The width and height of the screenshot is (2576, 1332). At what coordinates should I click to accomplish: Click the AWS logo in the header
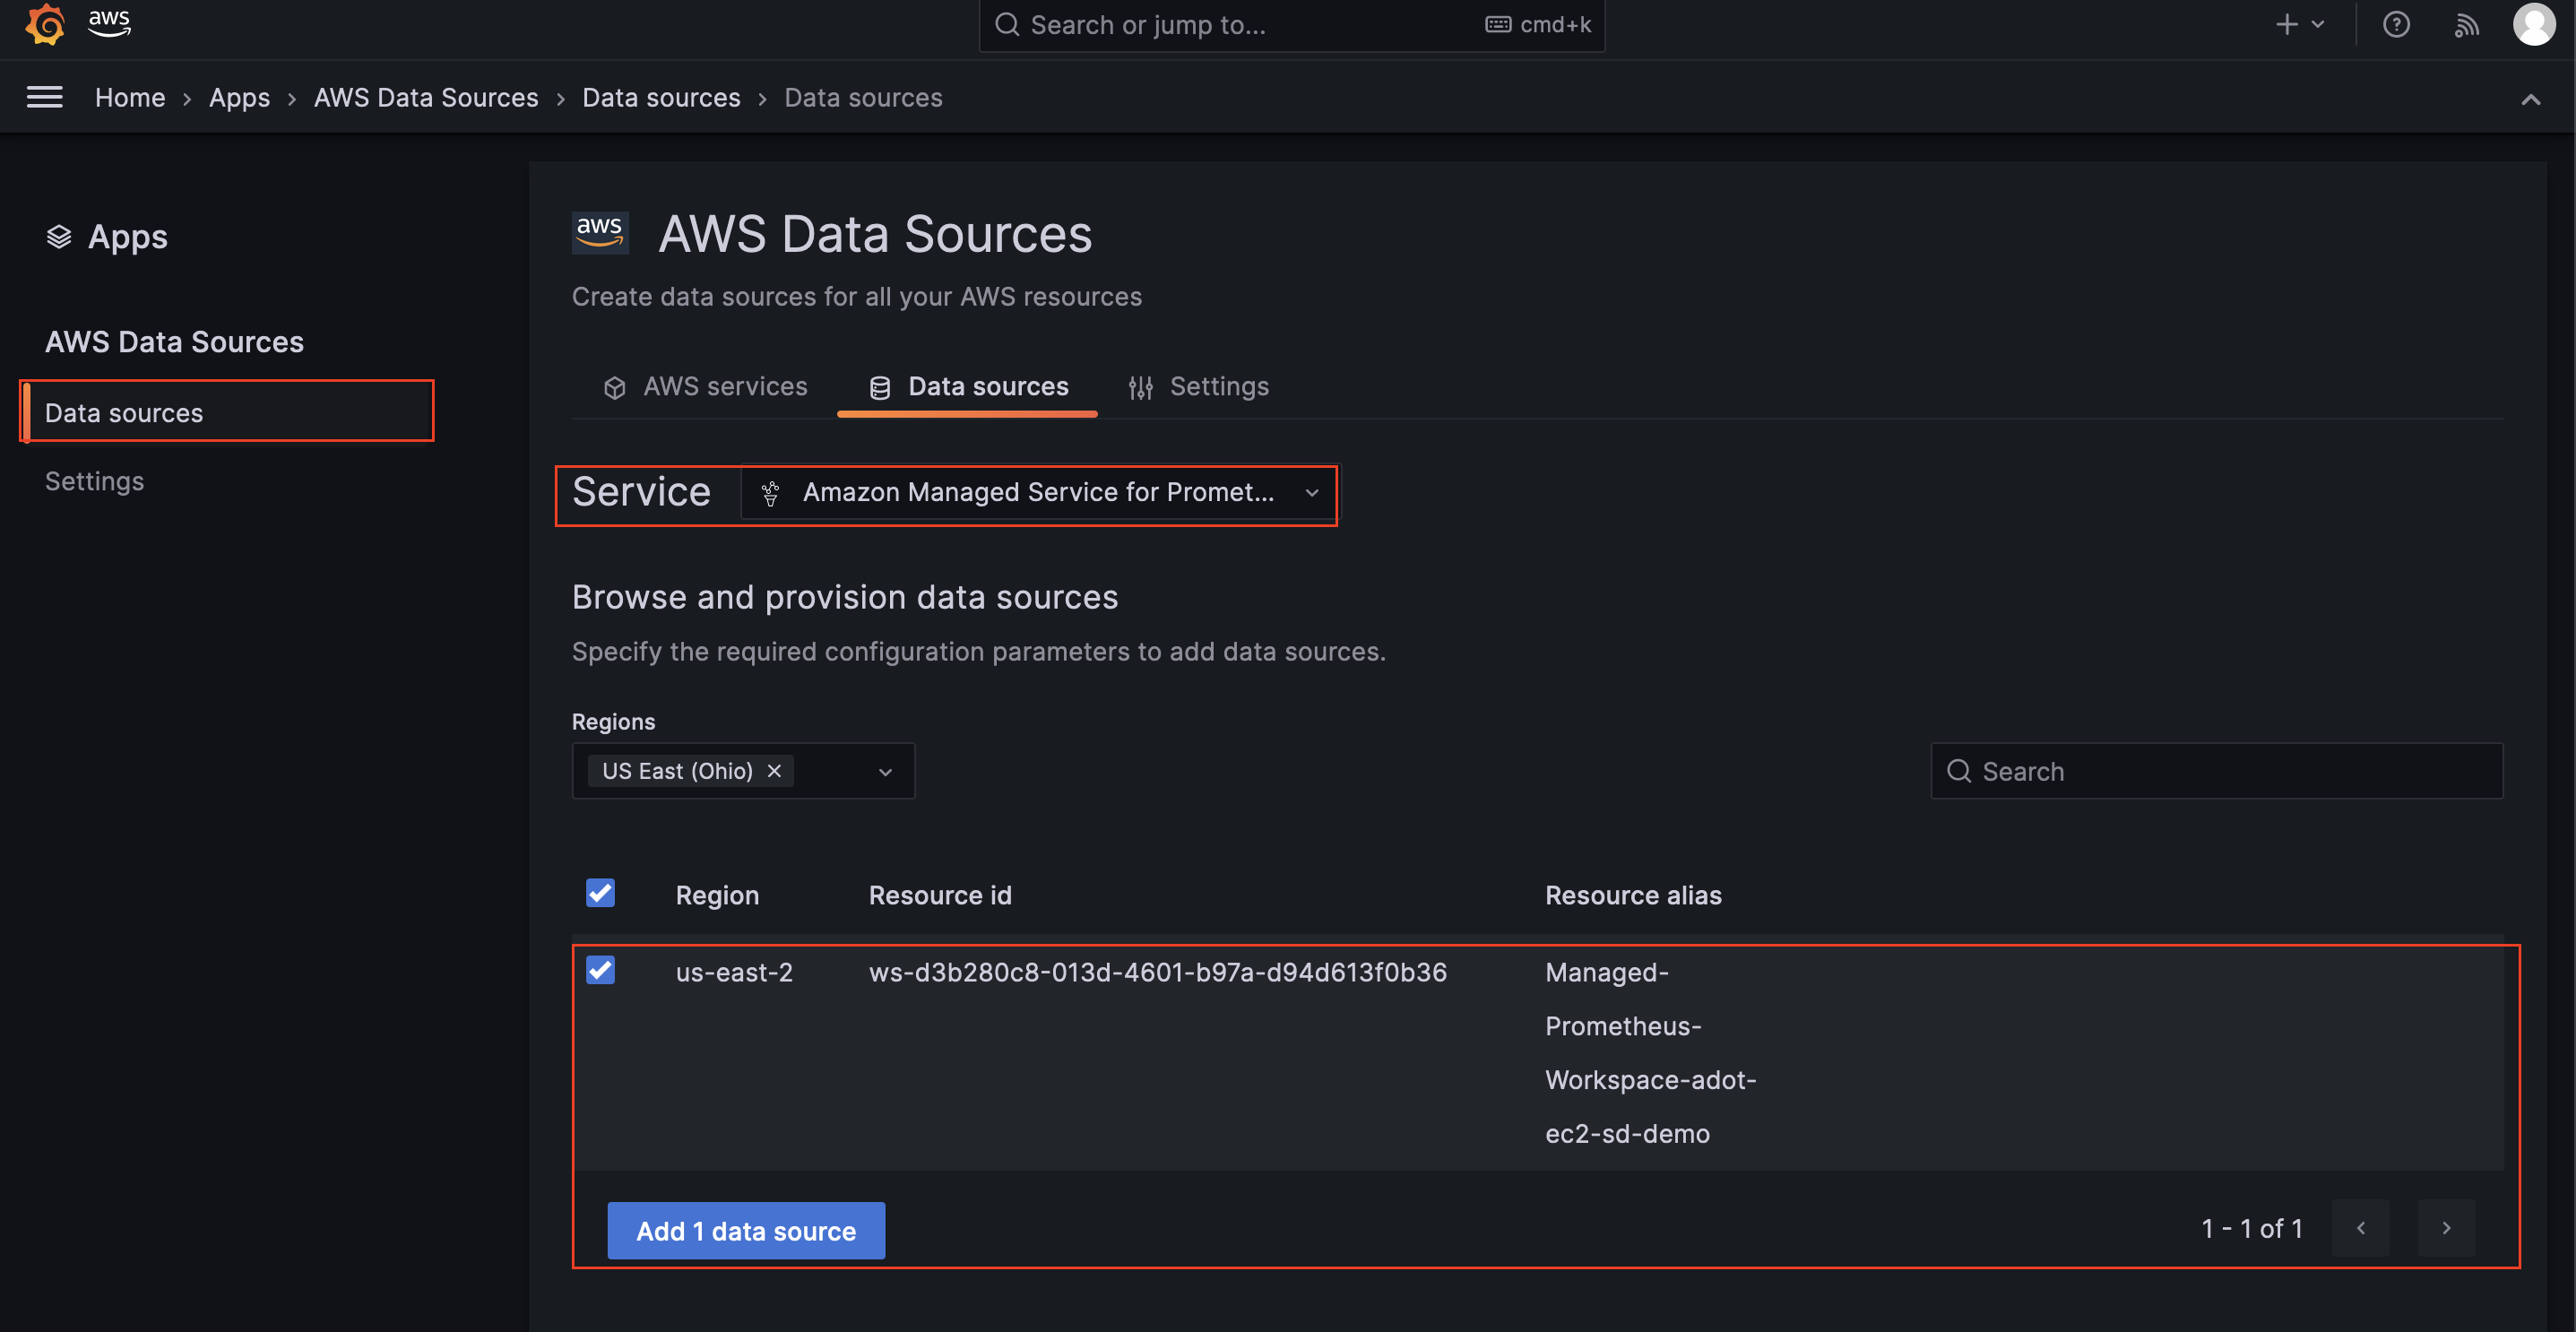[x=109, y=24]
